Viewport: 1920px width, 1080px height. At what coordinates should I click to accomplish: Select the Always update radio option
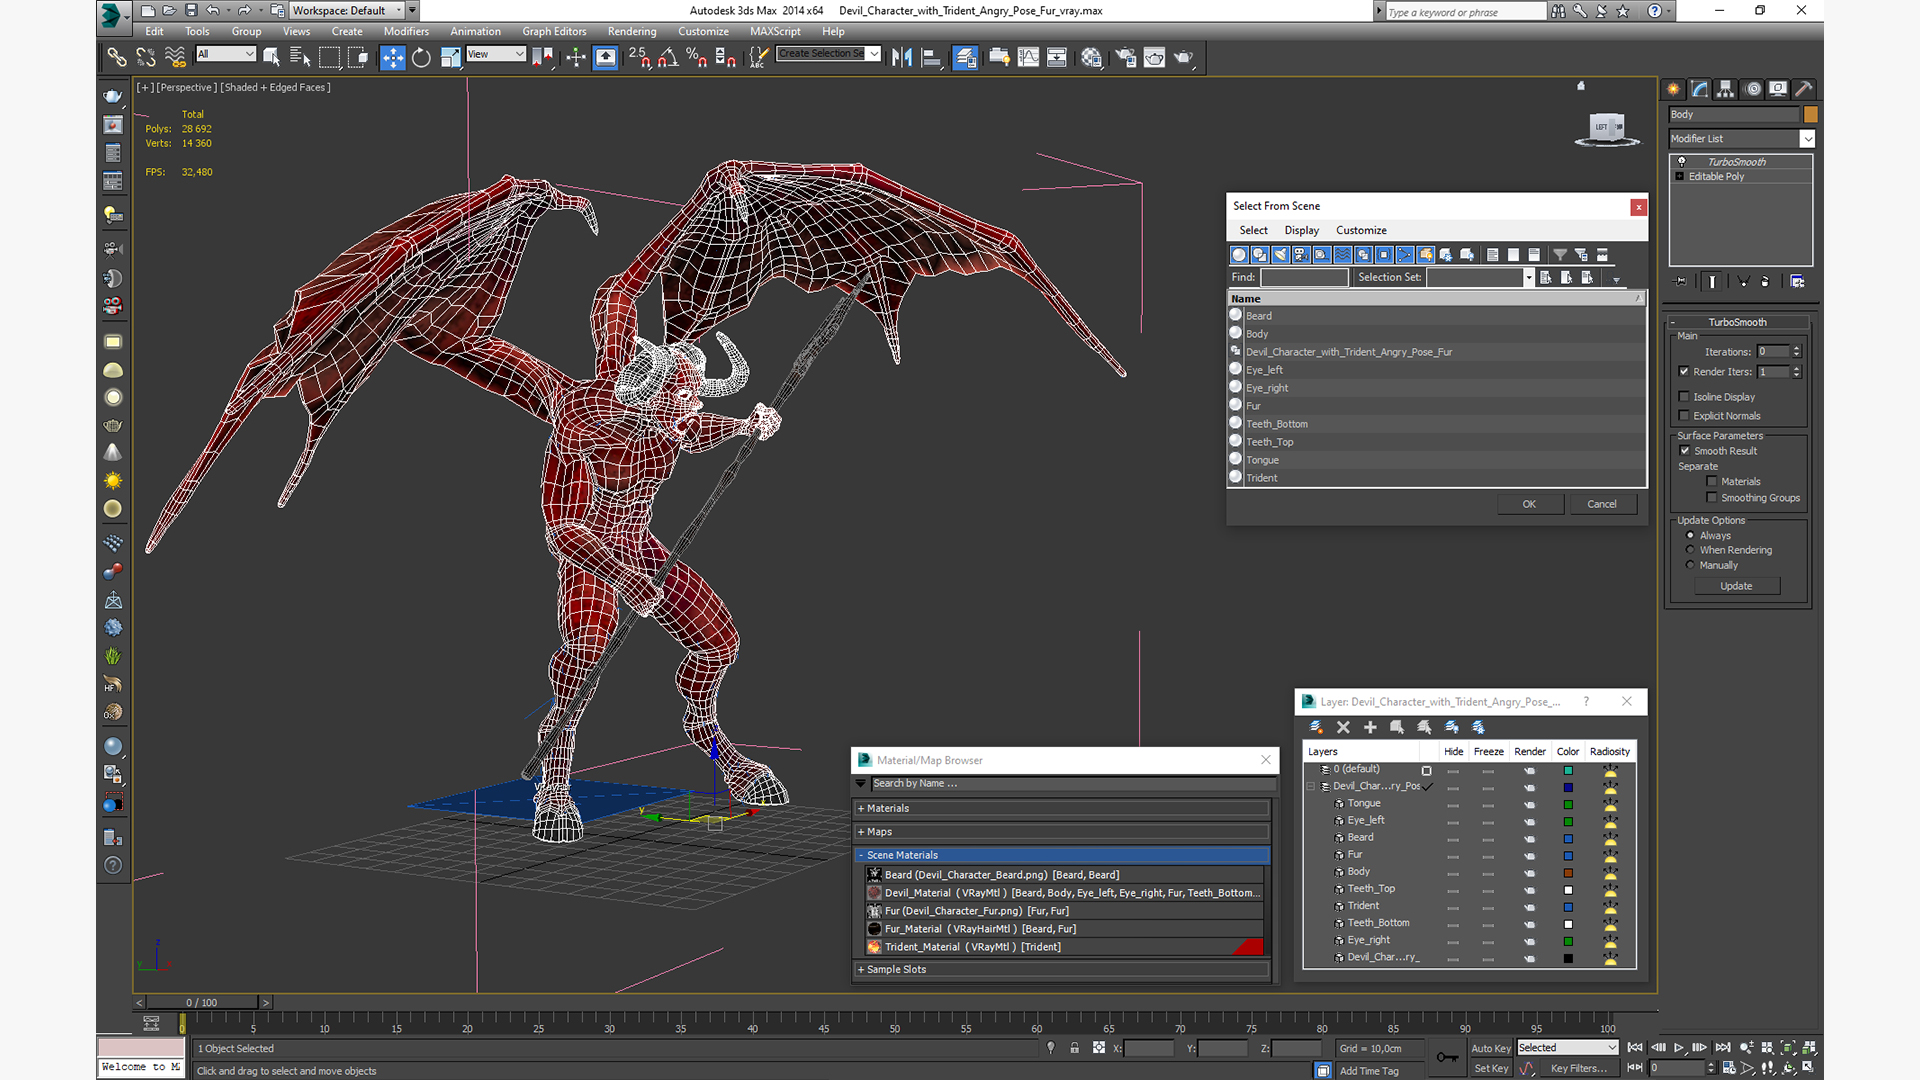pyautogui.click(x=1691, y=536)
